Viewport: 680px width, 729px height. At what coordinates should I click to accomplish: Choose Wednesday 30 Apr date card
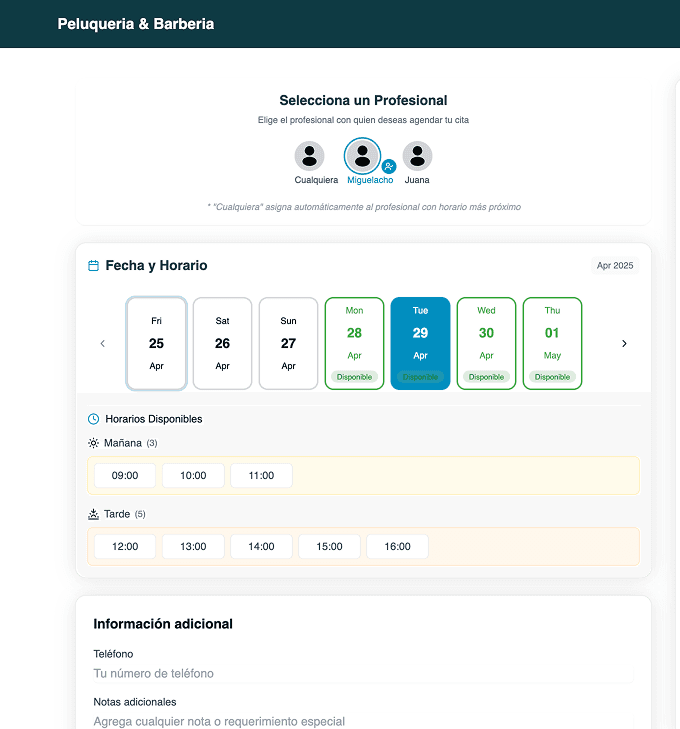[486, 343]
